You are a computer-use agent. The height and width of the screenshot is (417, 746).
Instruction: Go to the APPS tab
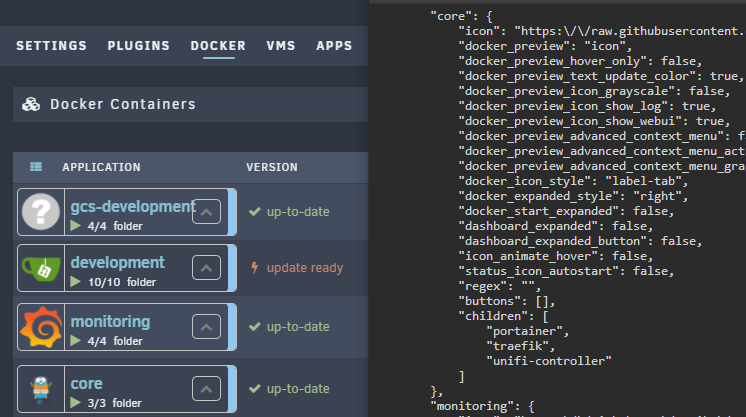[334, 46]
